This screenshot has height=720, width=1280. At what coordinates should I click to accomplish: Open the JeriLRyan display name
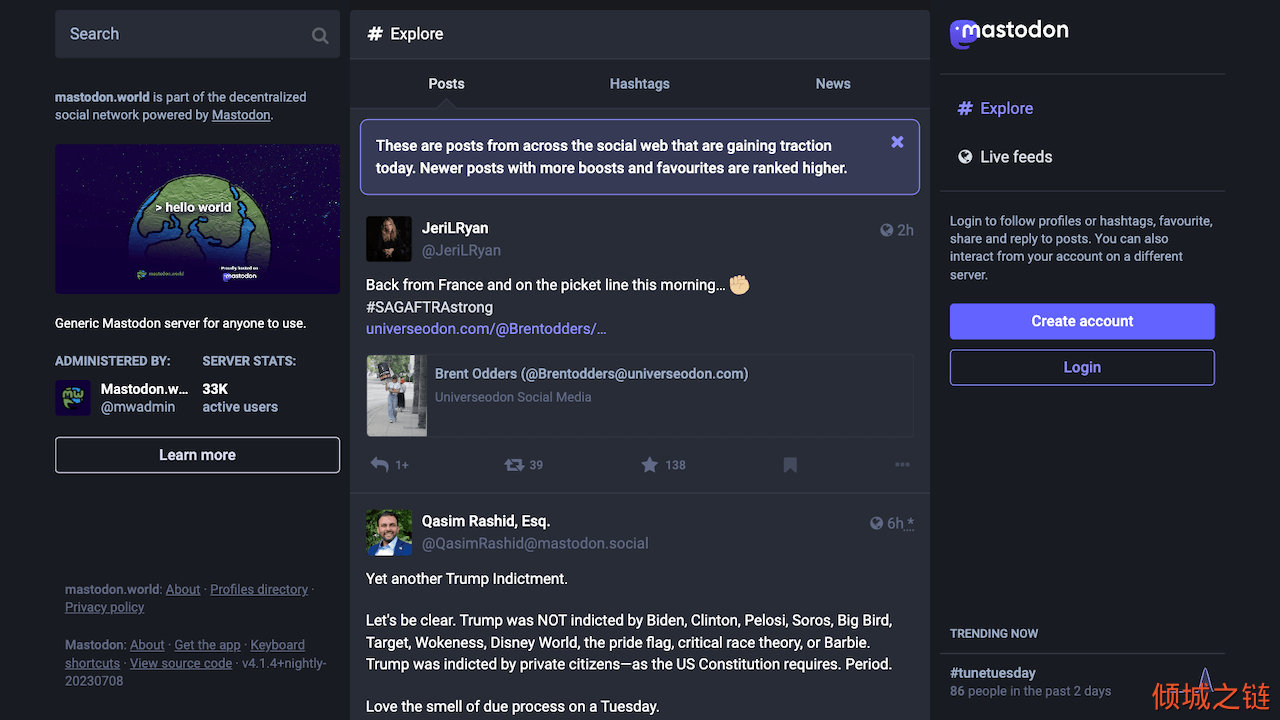pos(455,228)
